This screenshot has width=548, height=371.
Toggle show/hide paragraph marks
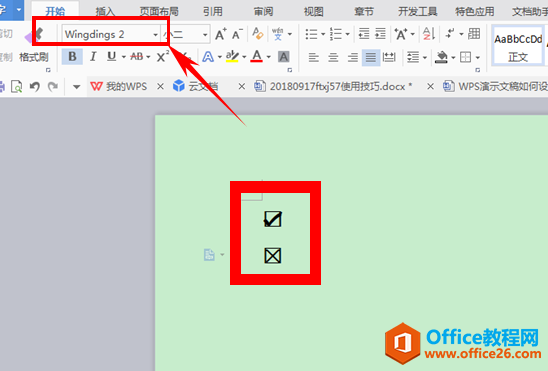coord(449,34)
